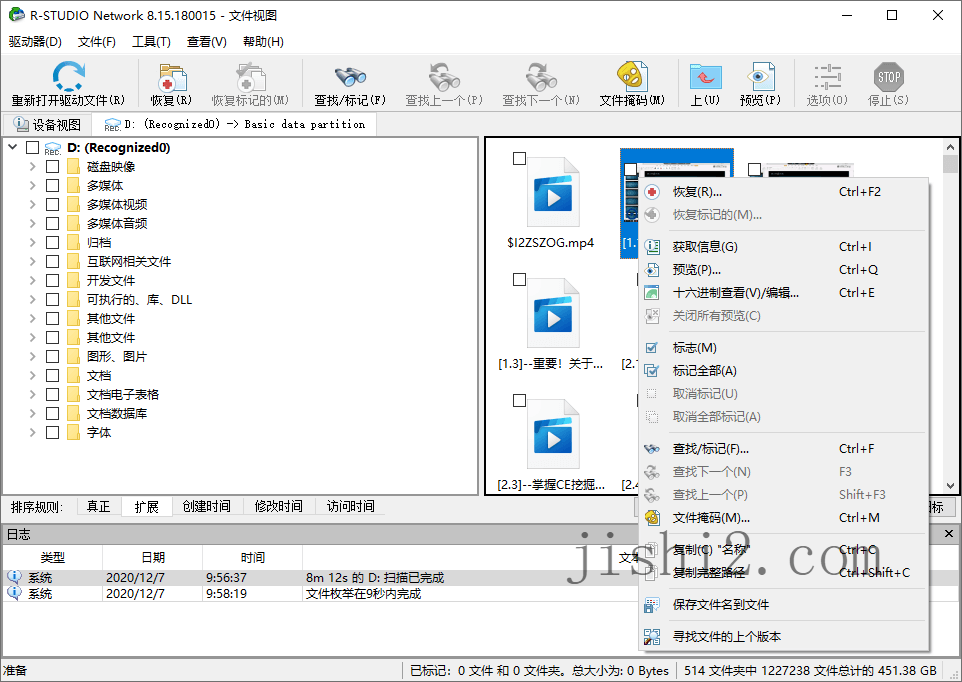Sort by 创建时间
Image resolution: width=962 pixels, height=682 pixels.
tap(207, 507)
